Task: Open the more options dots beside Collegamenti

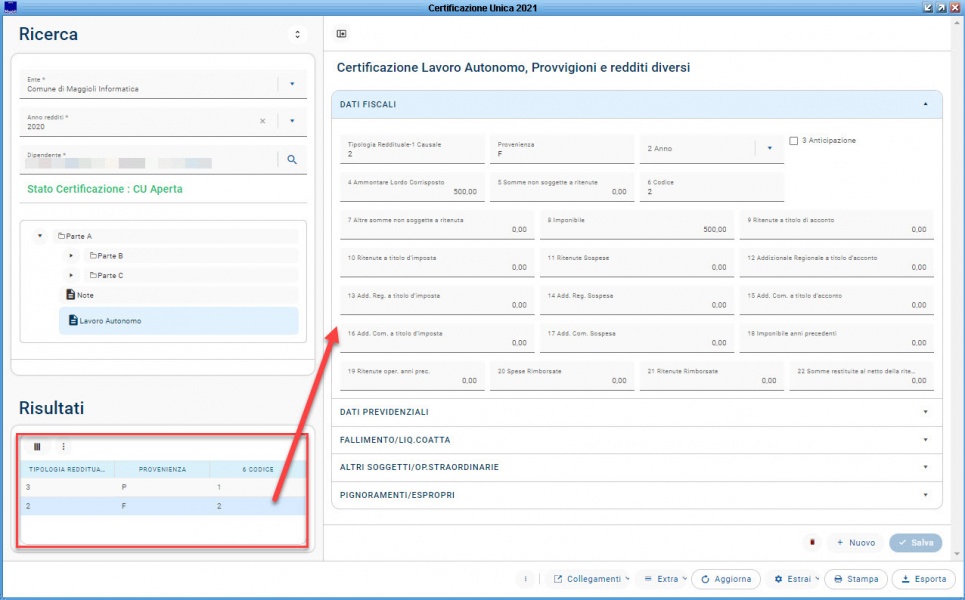Action: [x=526, y=579]
